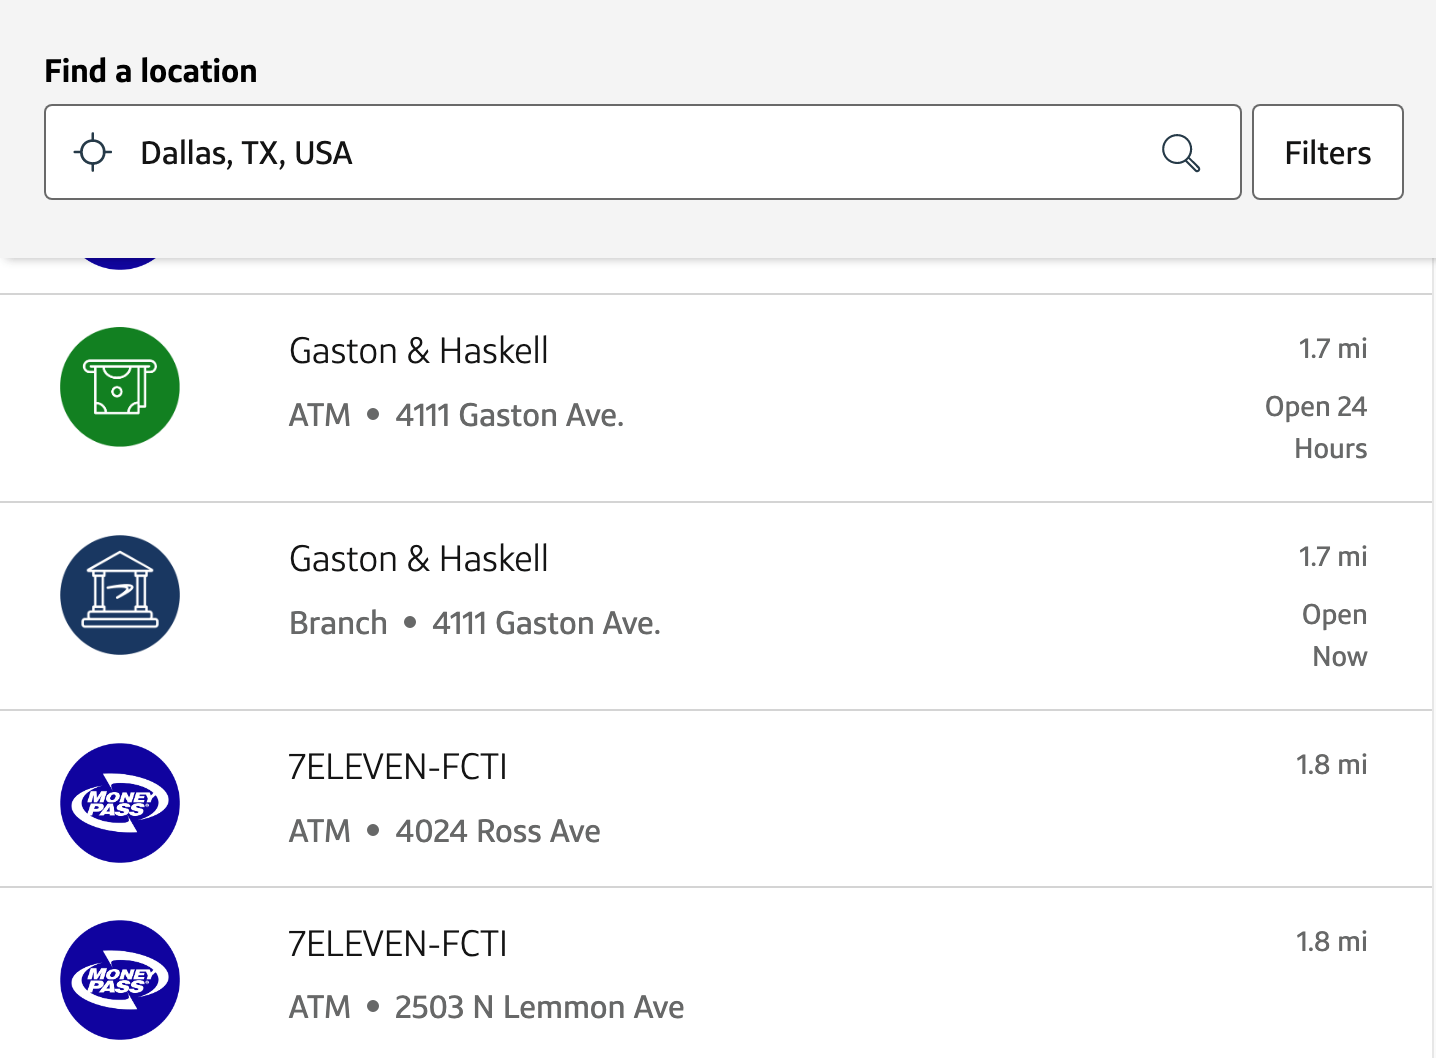Click the bank branch building icon
Viewport: 1436px width, 1058px height.
tap(119, 594)
